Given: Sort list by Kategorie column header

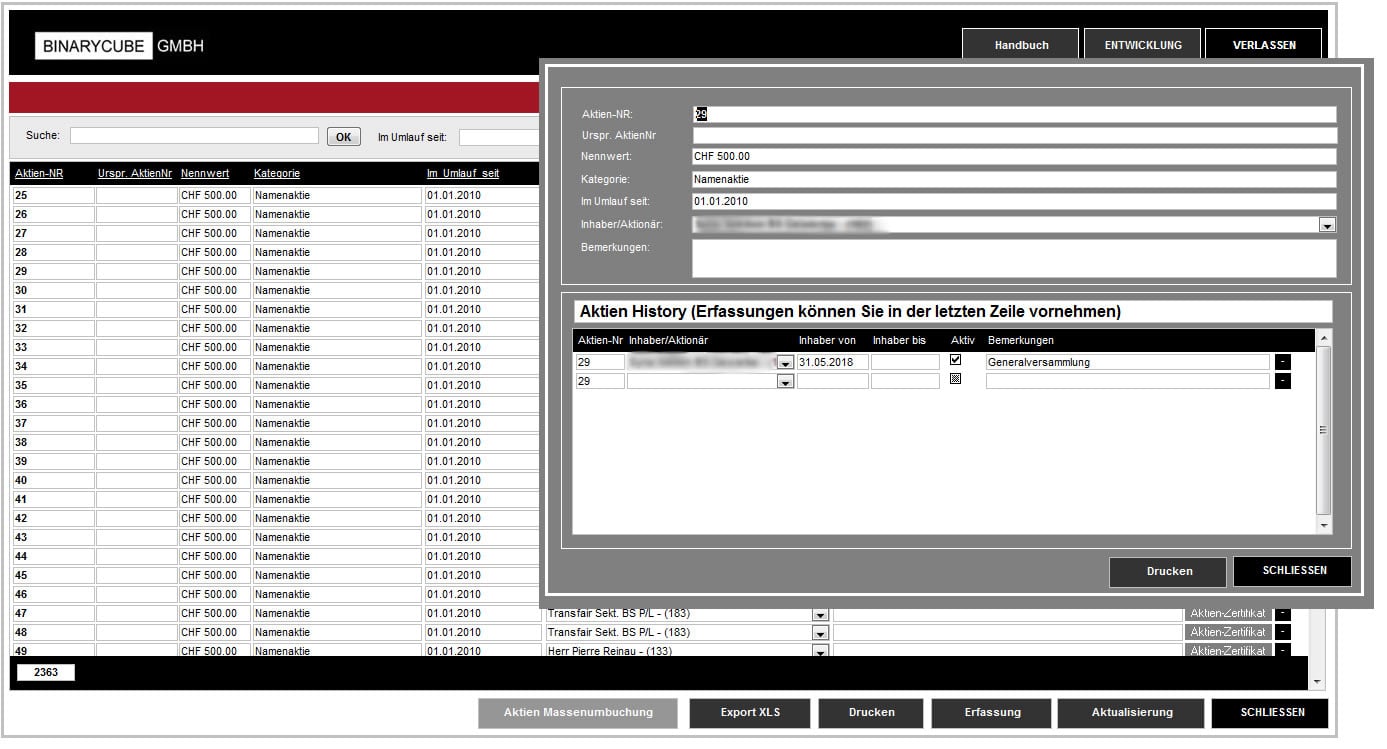Looking at the screenshot, I should pos(277,173).
